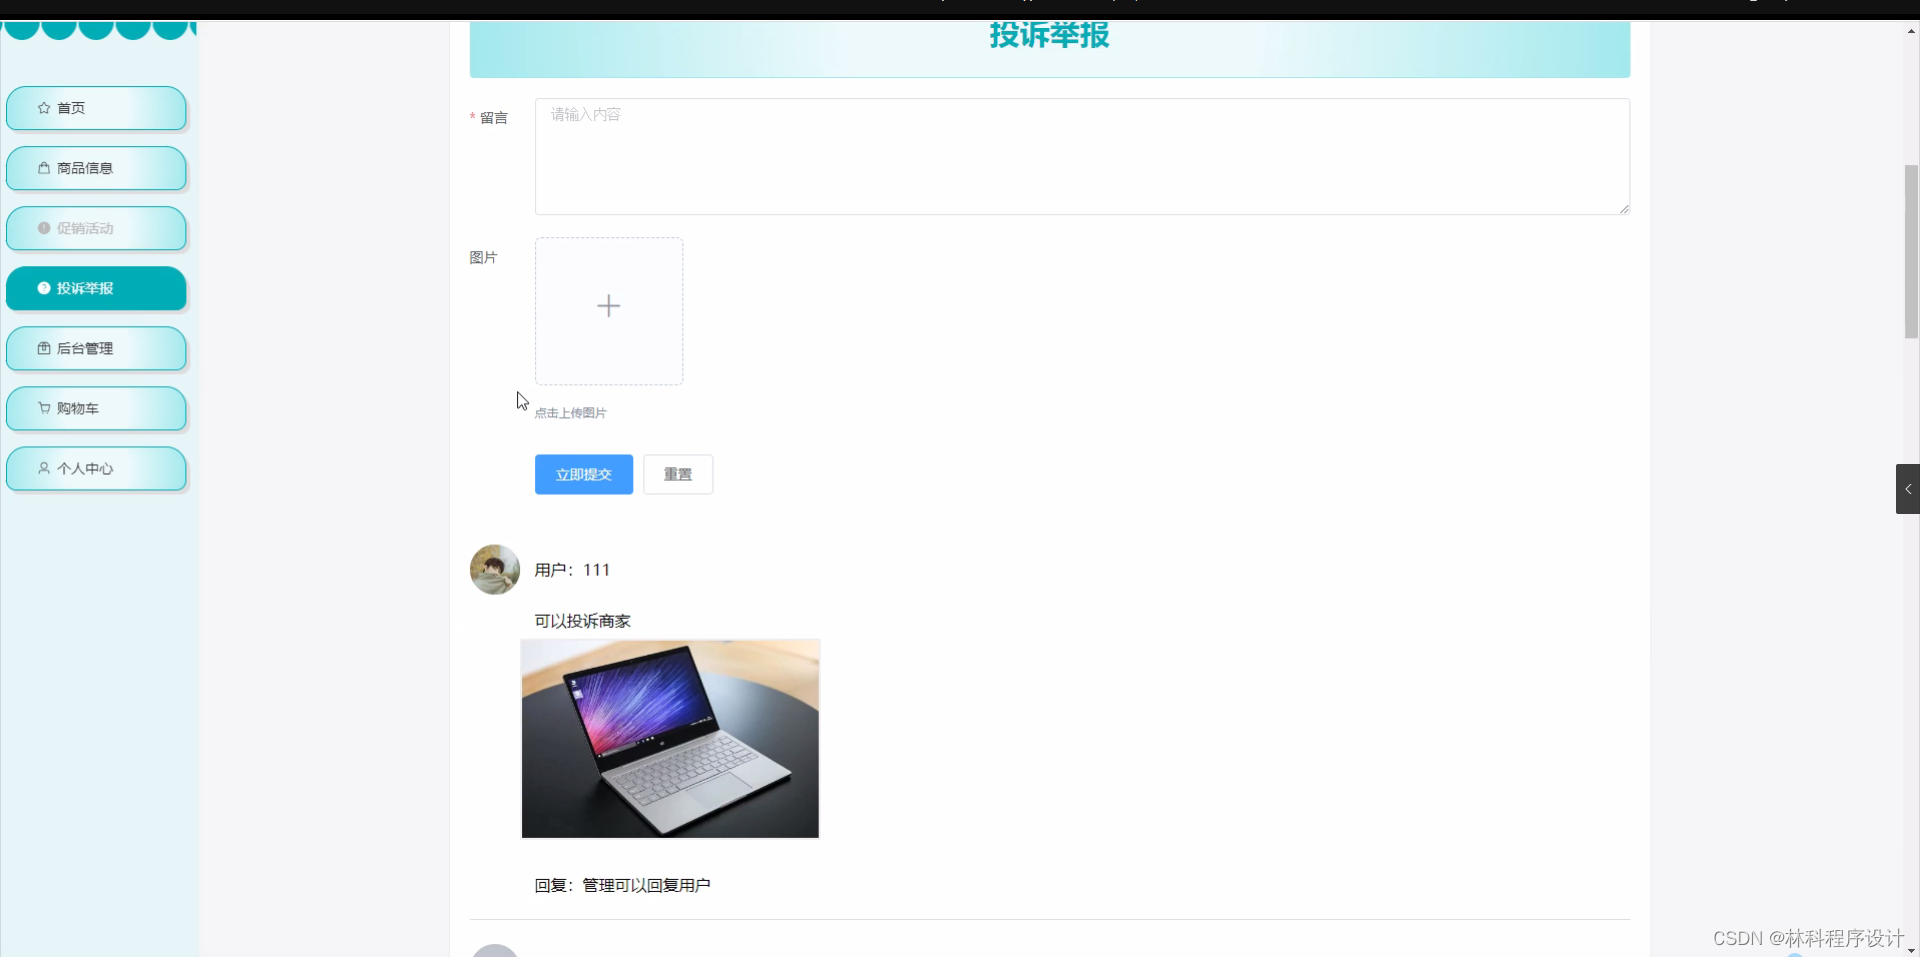Open the 购物车 menu item
The width and height of the screenshot is (1920, 957).
click(96, 408)
